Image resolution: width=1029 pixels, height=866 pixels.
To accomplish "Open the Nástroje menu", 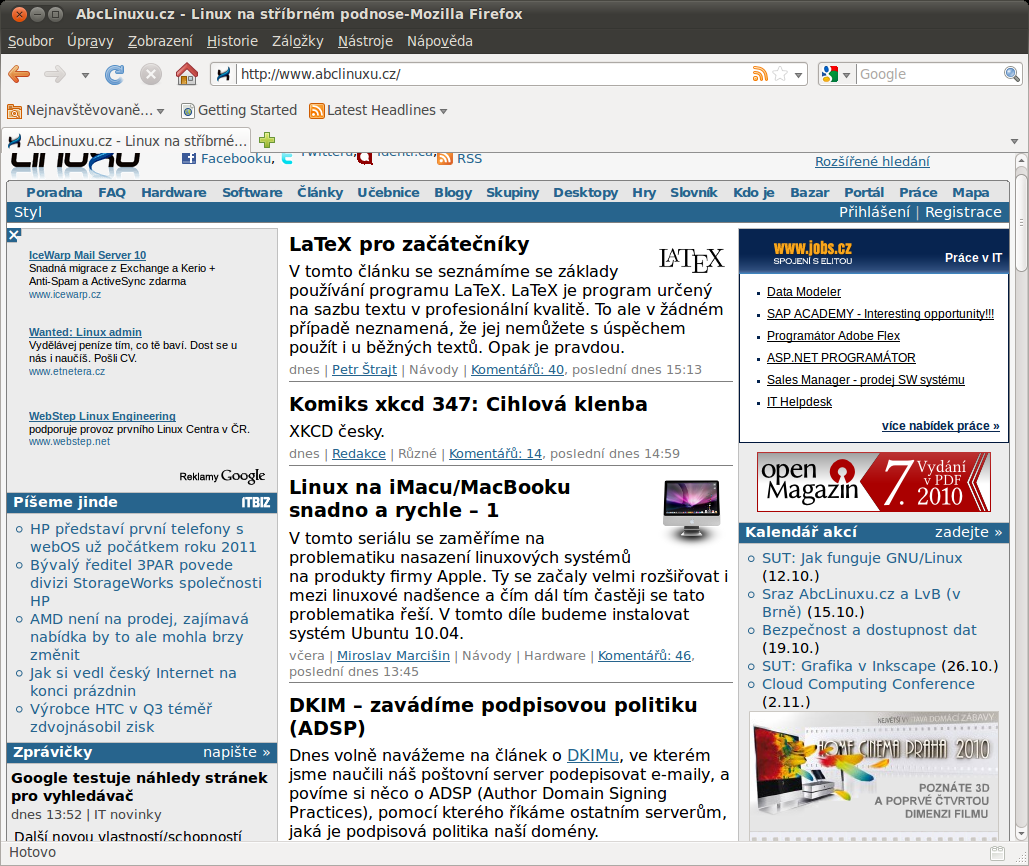I will 366,41.
